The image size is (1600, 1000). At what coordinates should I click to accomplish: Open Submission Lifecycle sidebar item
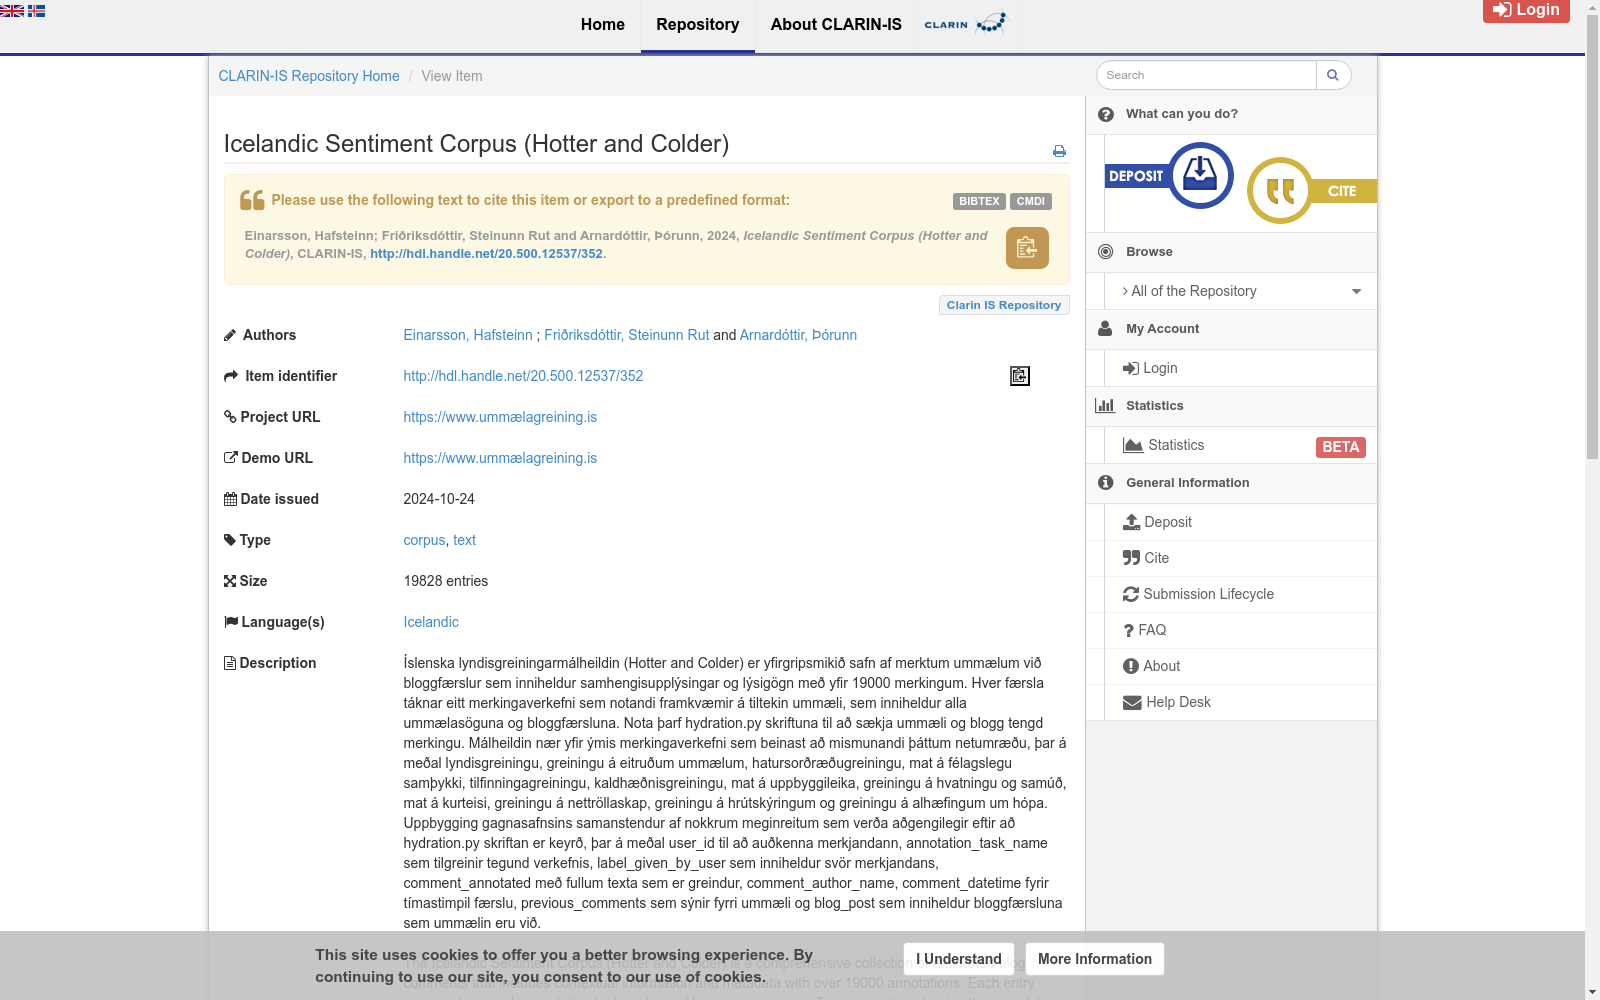pyautogui.click(x=1198, y=594)
